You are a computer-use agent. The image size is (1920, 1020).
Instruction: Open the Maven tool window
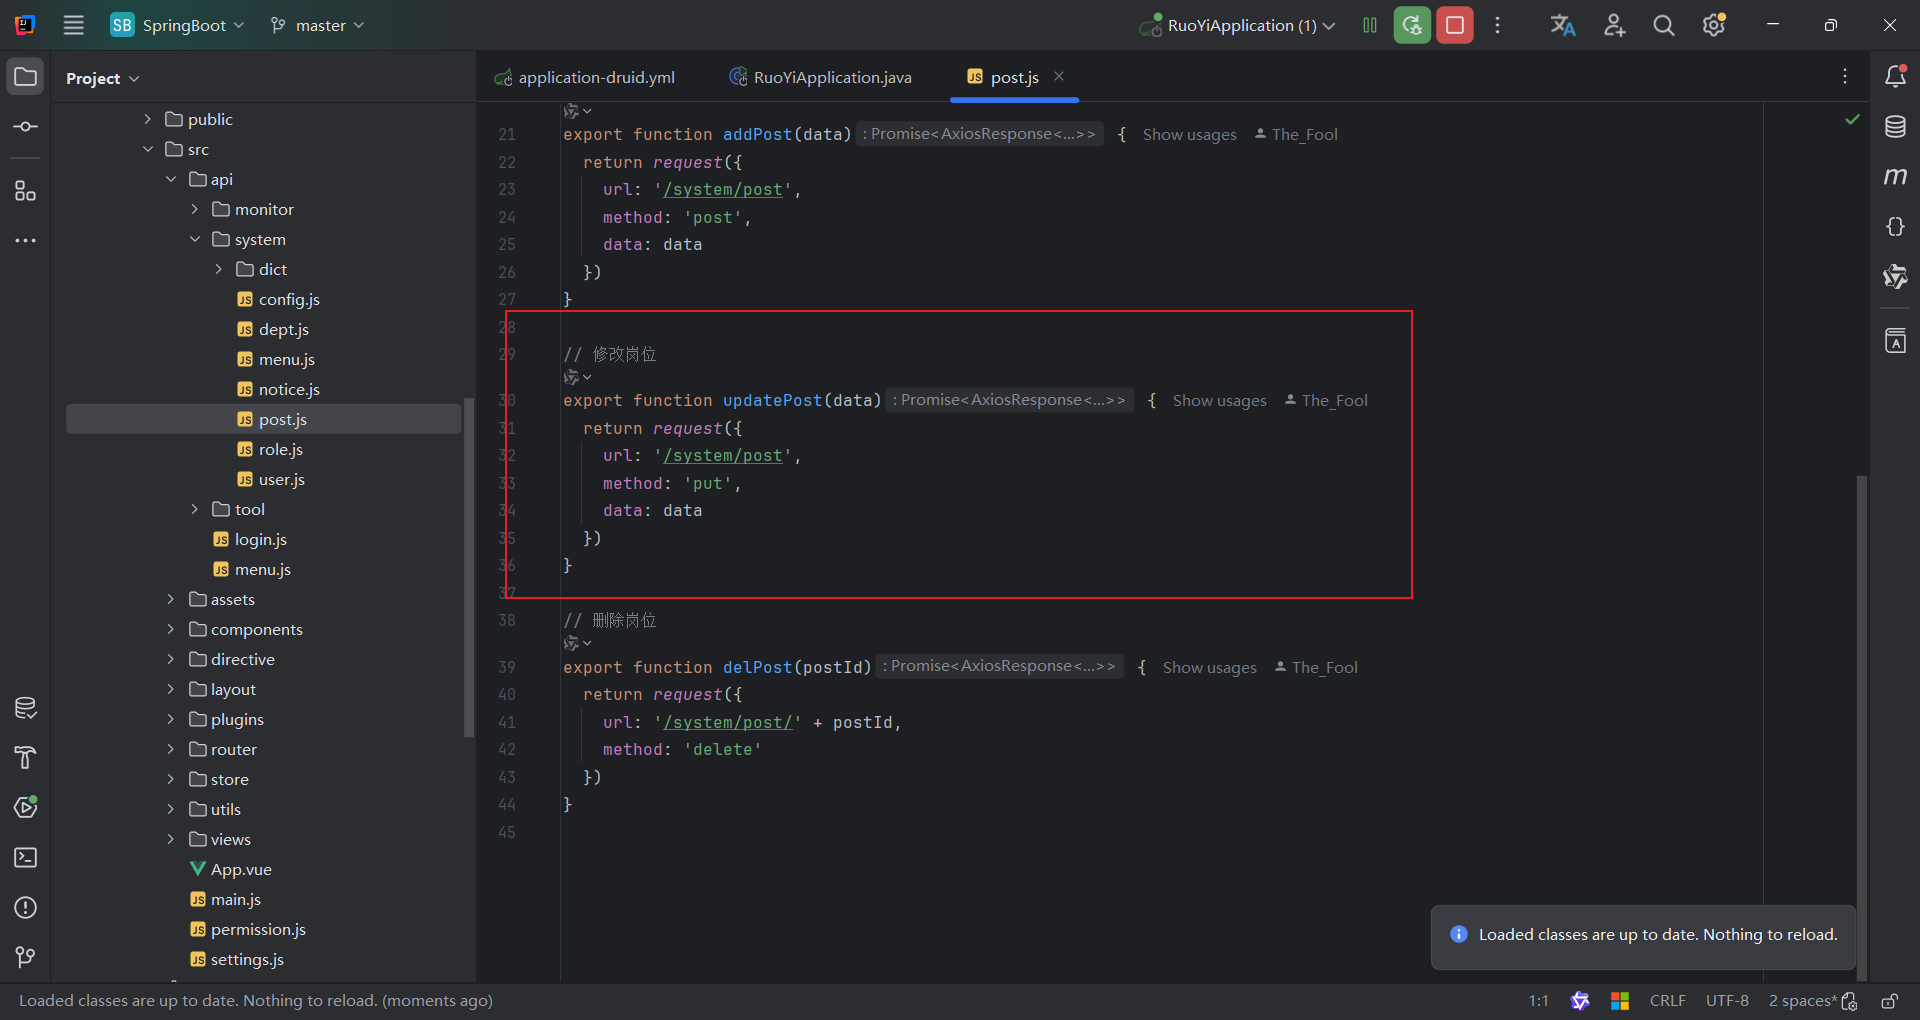pyautogui.click(x=1895, y=177)
